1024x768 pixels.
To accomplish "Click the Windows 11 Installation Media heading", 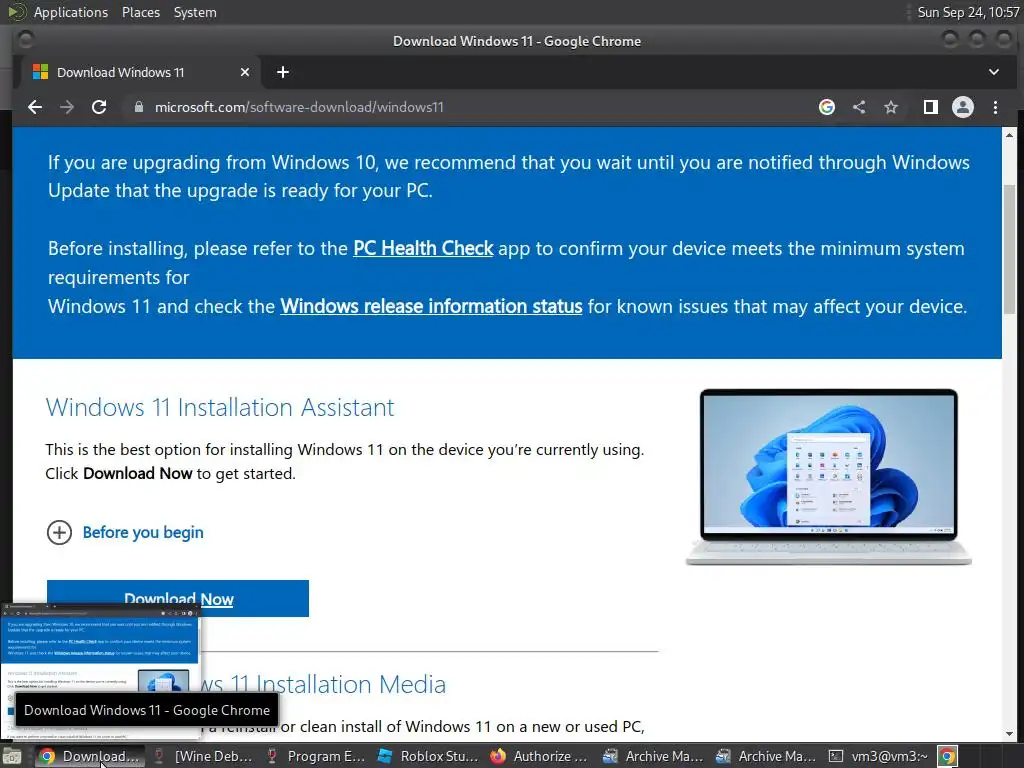I will click(x=323, y=684).
